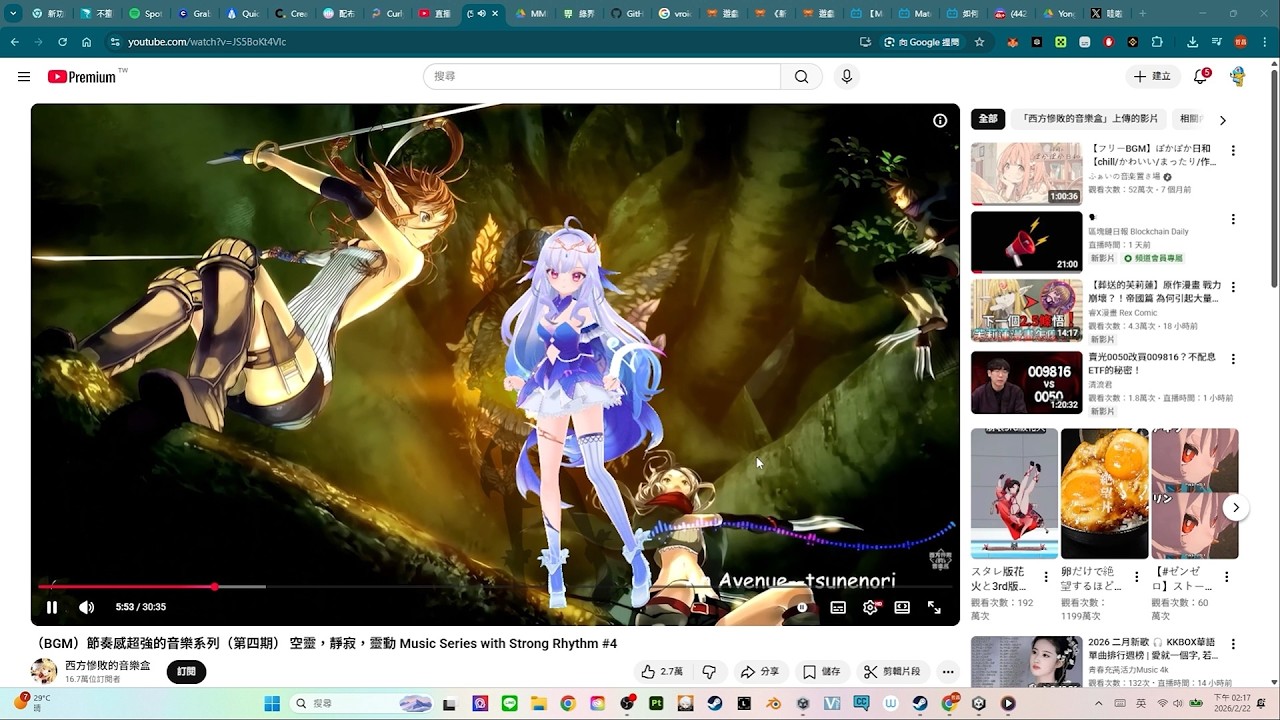Show video info card icon
Image resolution: width=1280 pixels, height=720 pixels.
click(x=940, y=120)
